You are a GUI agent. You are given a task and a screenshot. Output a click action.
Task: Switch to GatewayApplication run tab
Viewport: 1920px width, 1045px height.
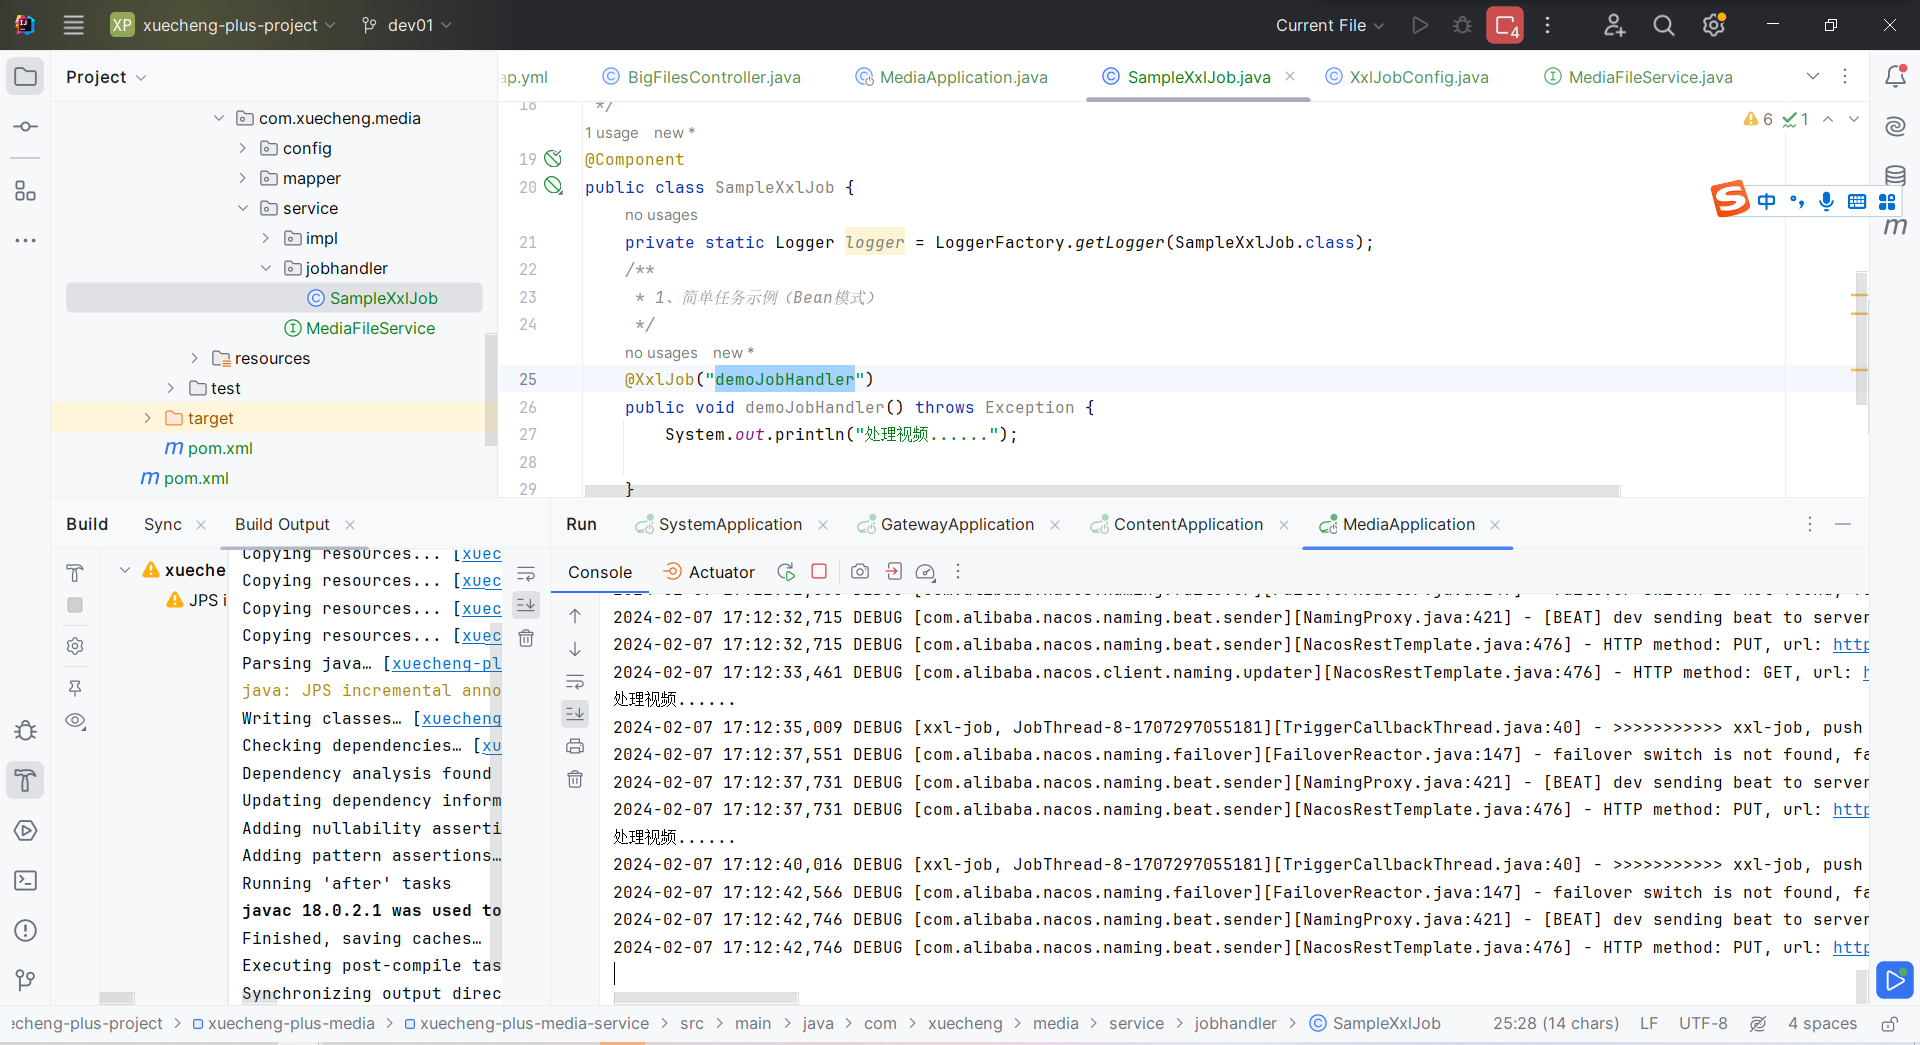[x=946, y=524]
